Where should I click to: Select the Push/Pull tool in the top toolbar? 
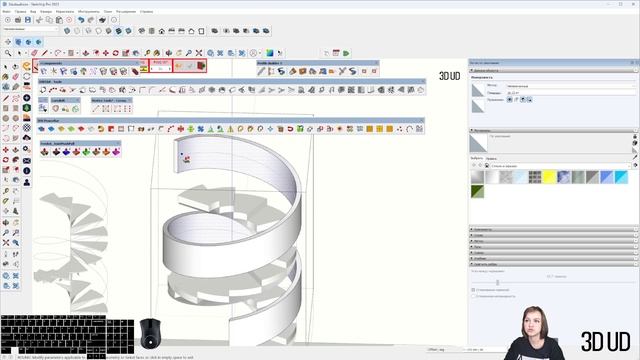pos(86,53)
